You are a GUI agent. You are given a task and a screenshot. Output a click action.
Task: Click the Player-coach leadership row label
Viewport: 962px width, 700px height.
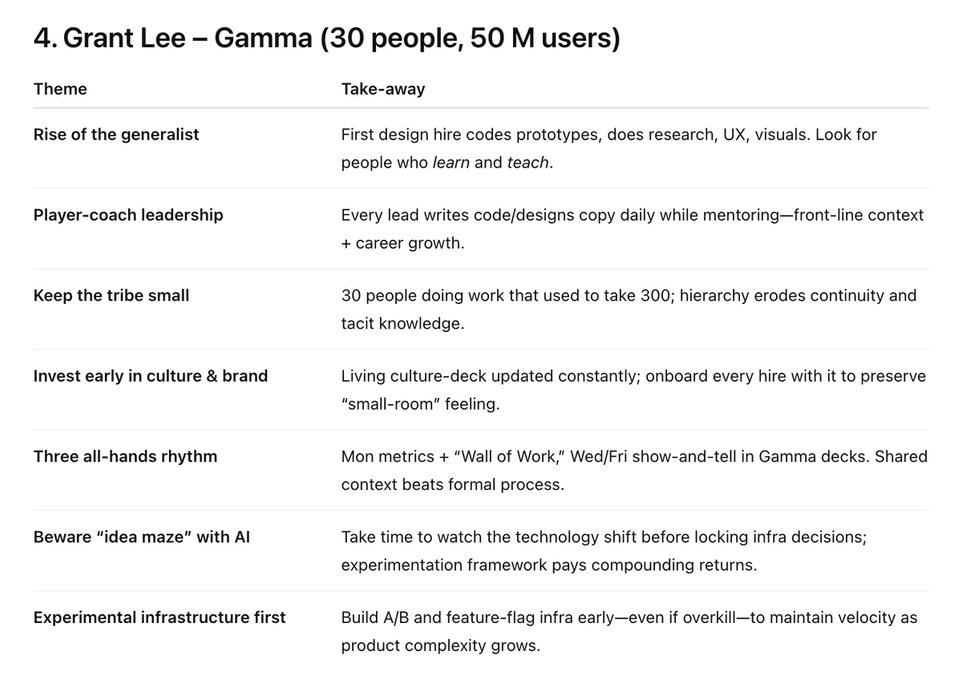click(128, 215)
